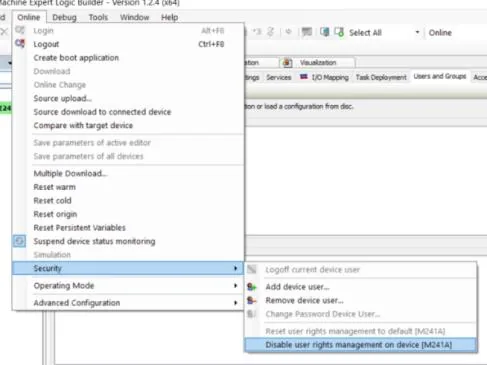Click Save parameters of active editor
The height and width of the screenshot is (365, 487).
click(x=128, y=143)
